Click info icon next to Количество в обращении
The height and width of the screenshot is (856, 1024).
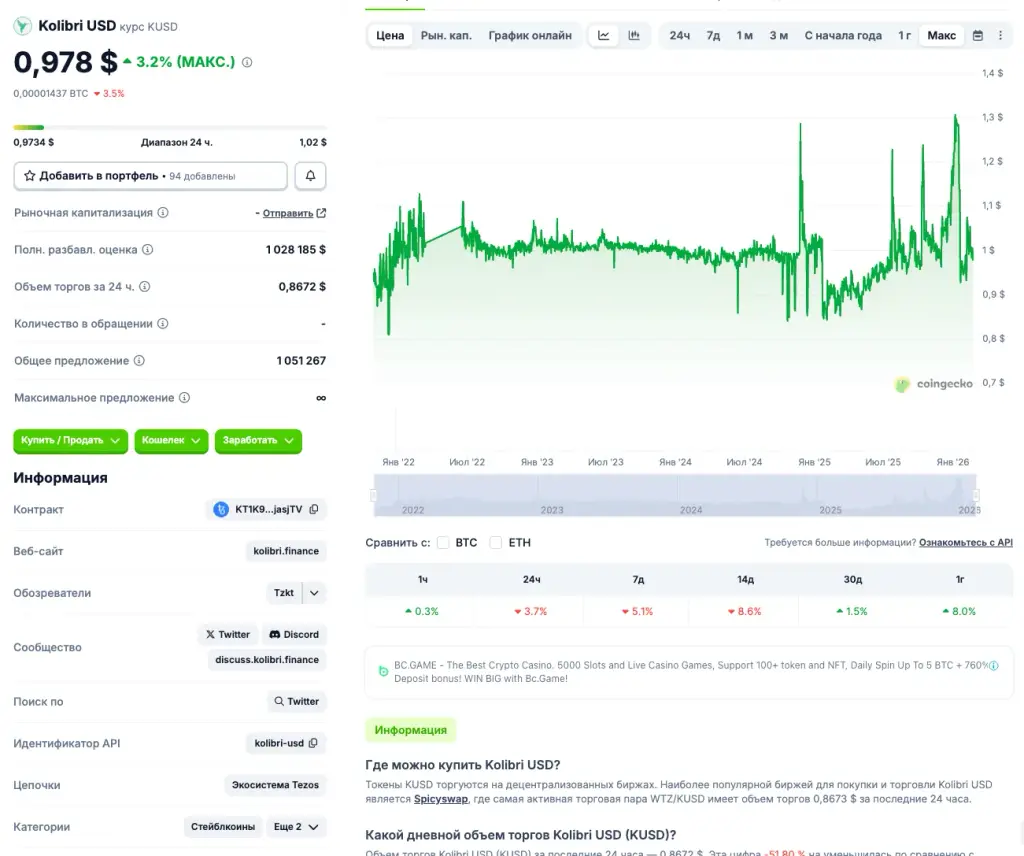coord(163,323)
